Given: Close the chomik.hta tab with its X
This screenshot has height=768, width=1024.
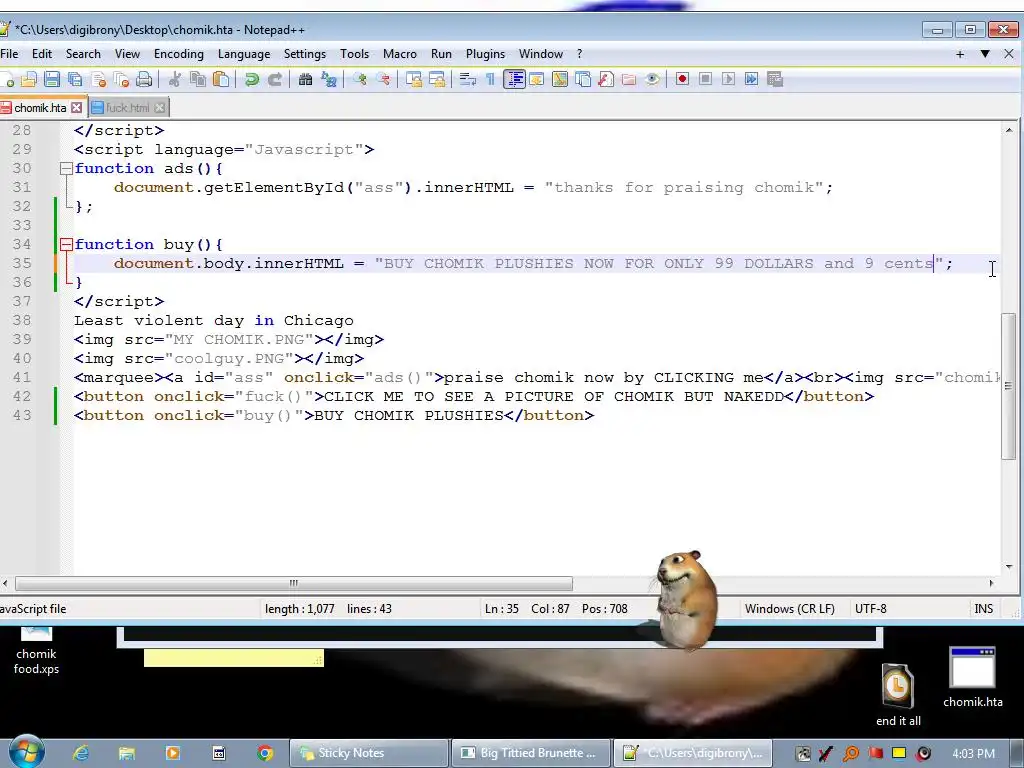Looking at the screenshot, I should click(x=76, y=108).
